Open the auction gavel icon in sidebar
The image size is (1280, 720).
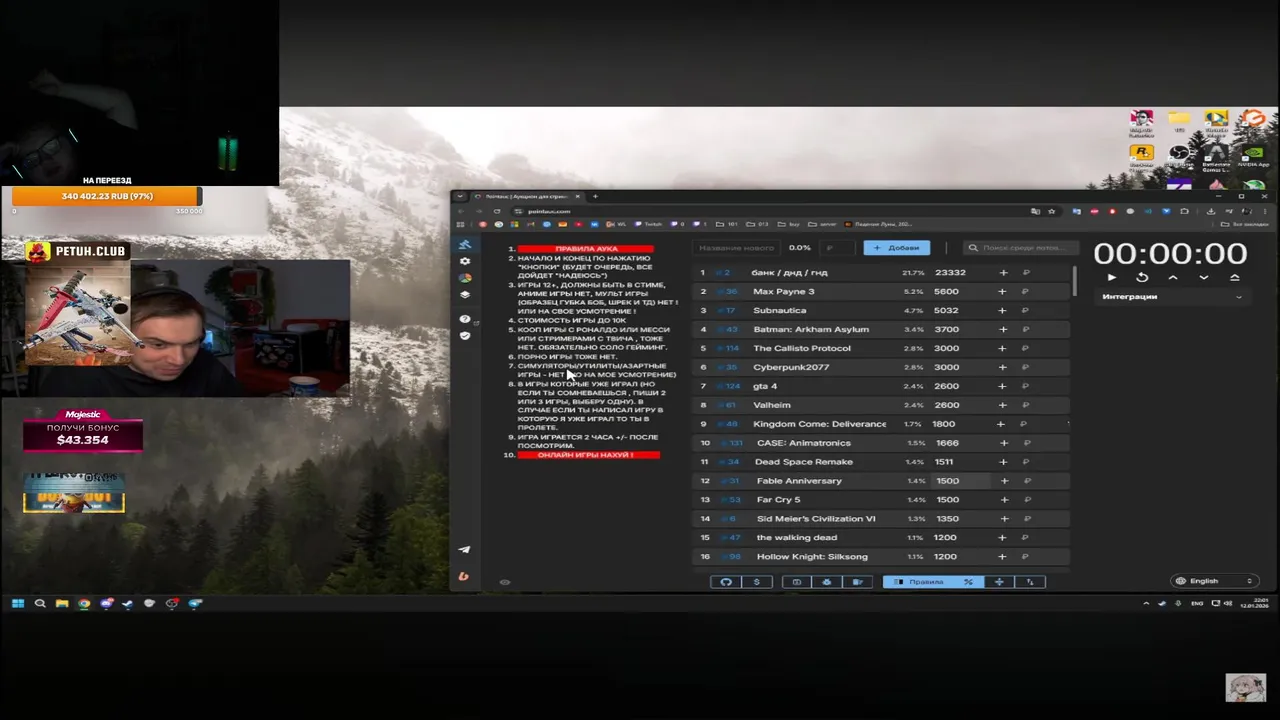pos(464,245)
